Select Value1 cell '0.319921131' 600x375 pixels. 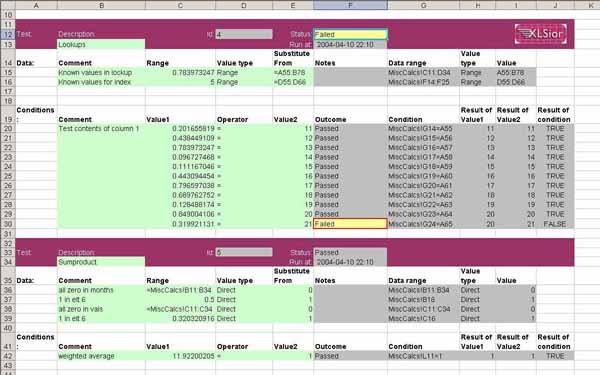180,224
